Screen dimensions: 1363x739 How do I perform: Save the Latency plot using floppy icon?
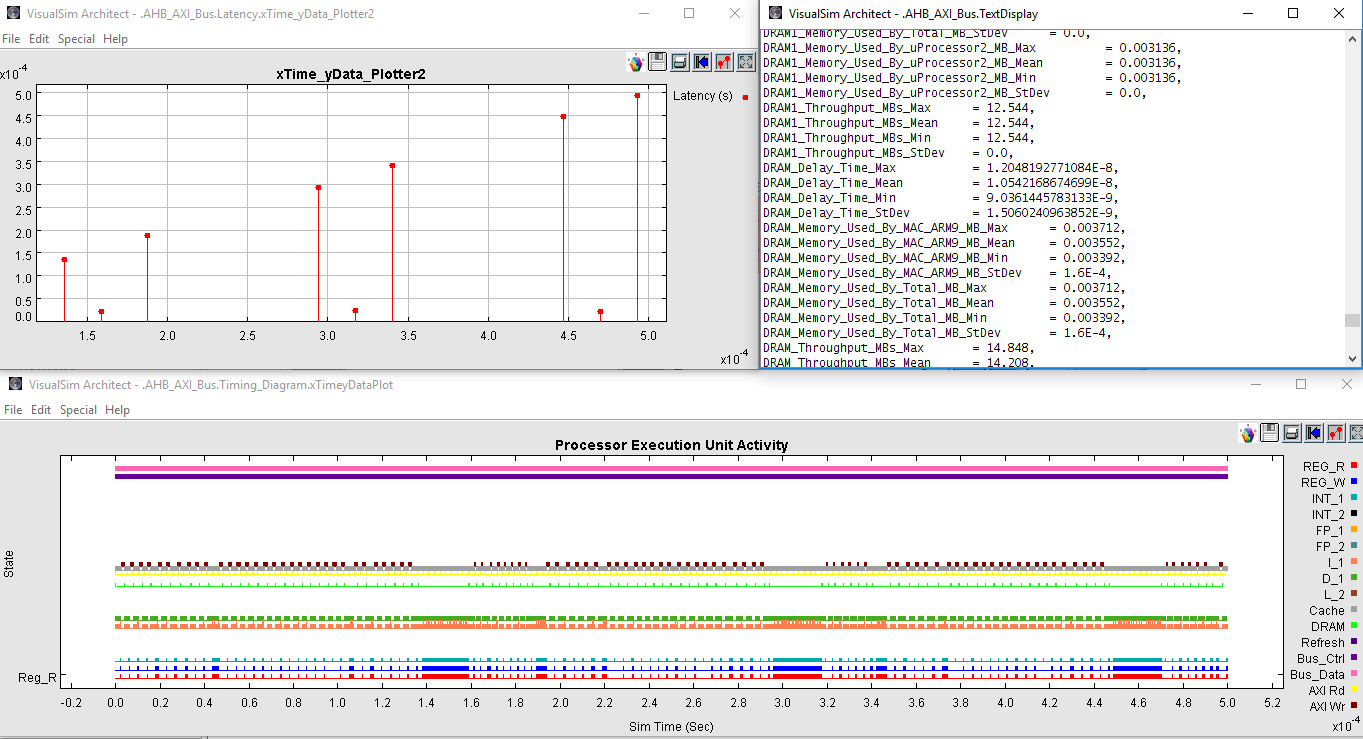pos(657,62)
